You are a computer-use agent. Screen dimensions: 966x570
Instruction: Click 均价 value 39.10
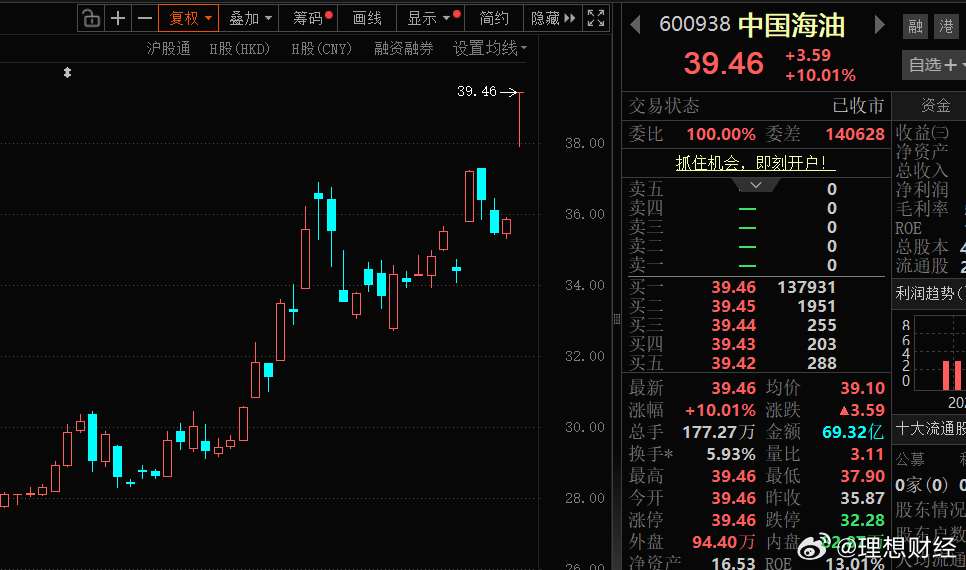click(862, 388)
